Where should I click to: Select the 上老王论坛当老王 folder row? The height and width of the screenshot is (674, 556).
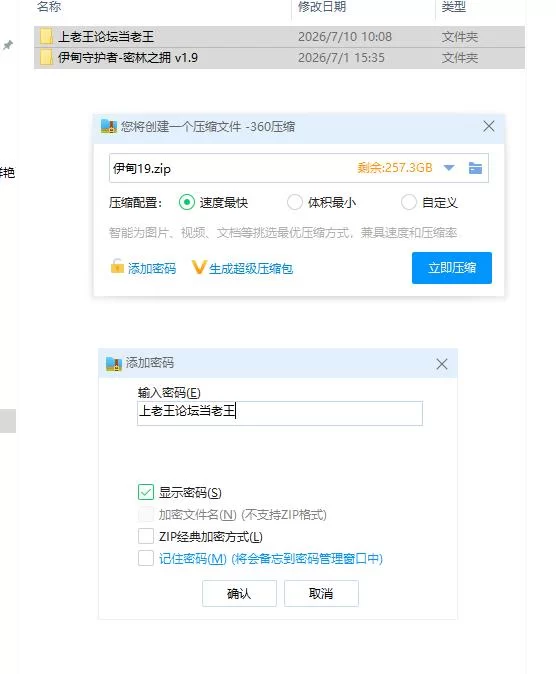[x=279, y=37]
